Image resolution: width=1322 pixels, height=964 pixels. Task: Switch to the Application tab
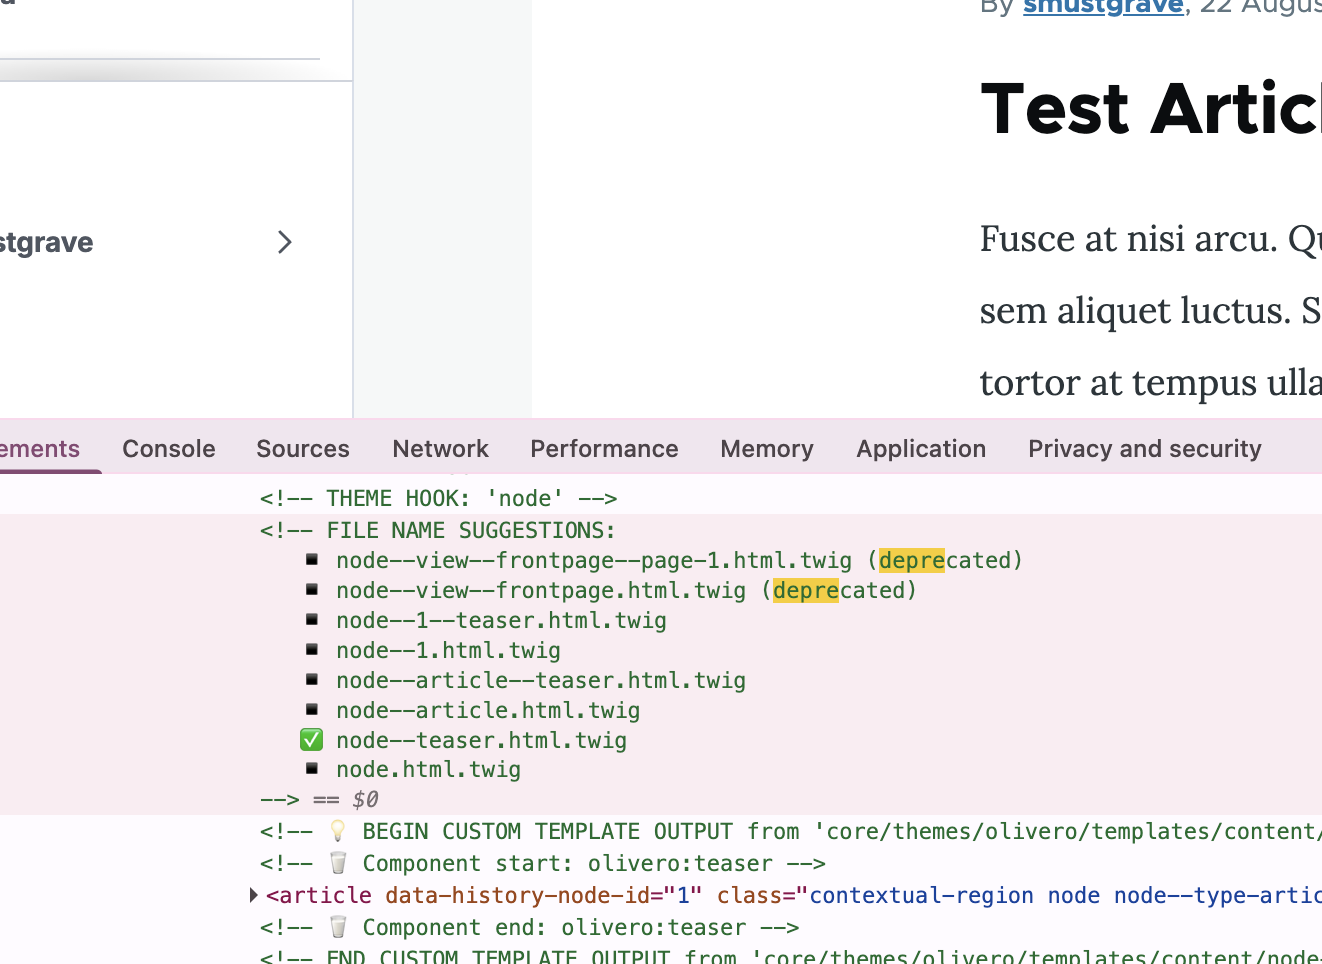pyautogui.click(x=921, y=449)
